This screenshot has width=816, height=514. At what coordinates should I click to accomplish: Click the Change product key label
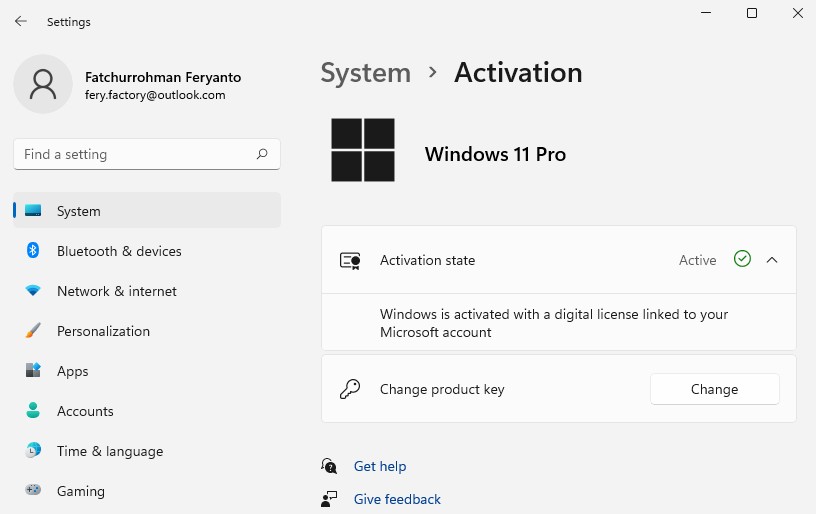coord(442,389)
